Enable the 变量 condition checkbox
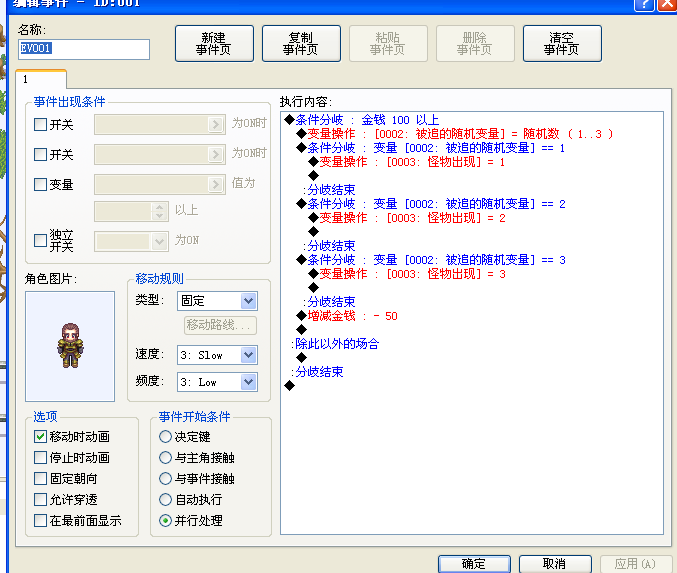Image resolution: width=677 pixels, height=573 pixels. coord(40,184)
